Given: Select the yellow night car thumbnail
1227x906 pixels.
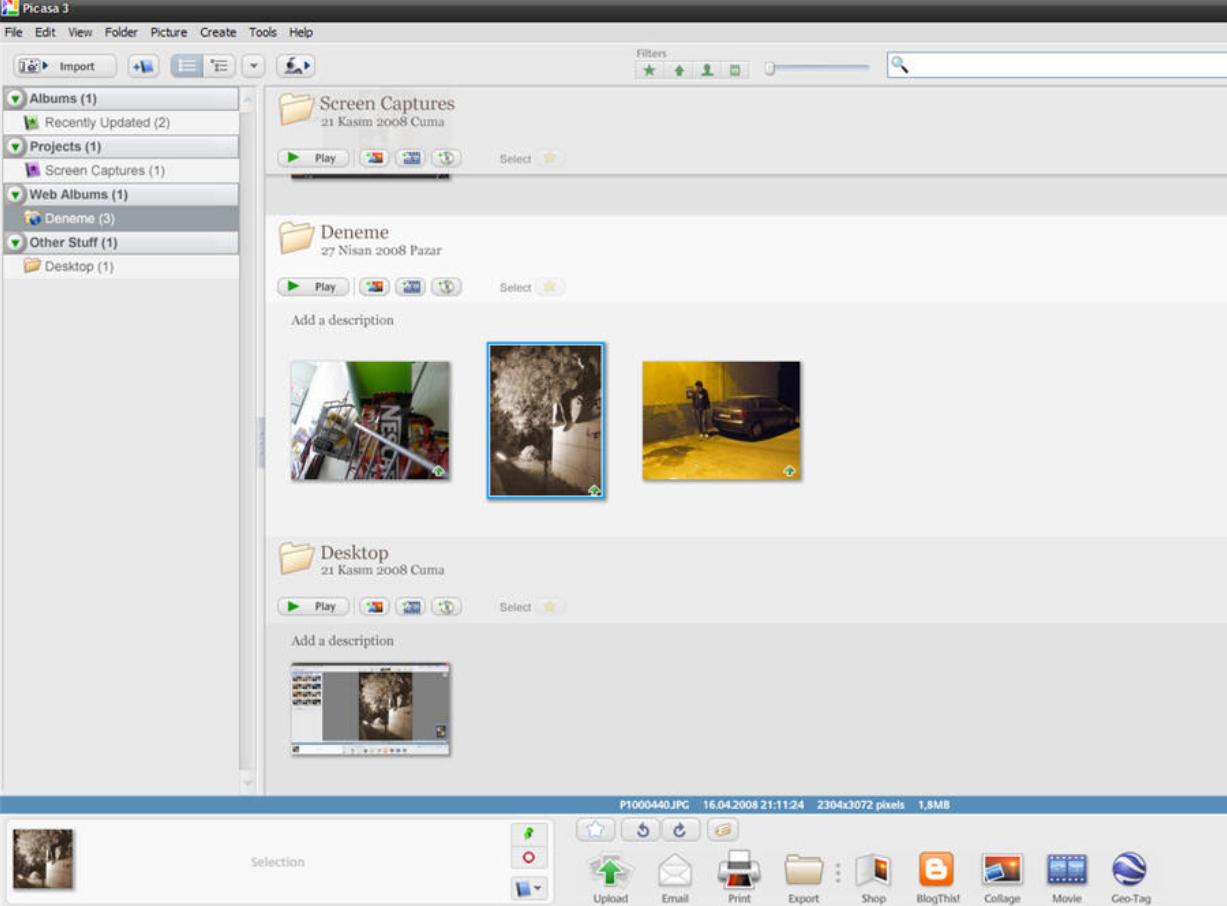Looking at the screenshot, I should 721,421.
